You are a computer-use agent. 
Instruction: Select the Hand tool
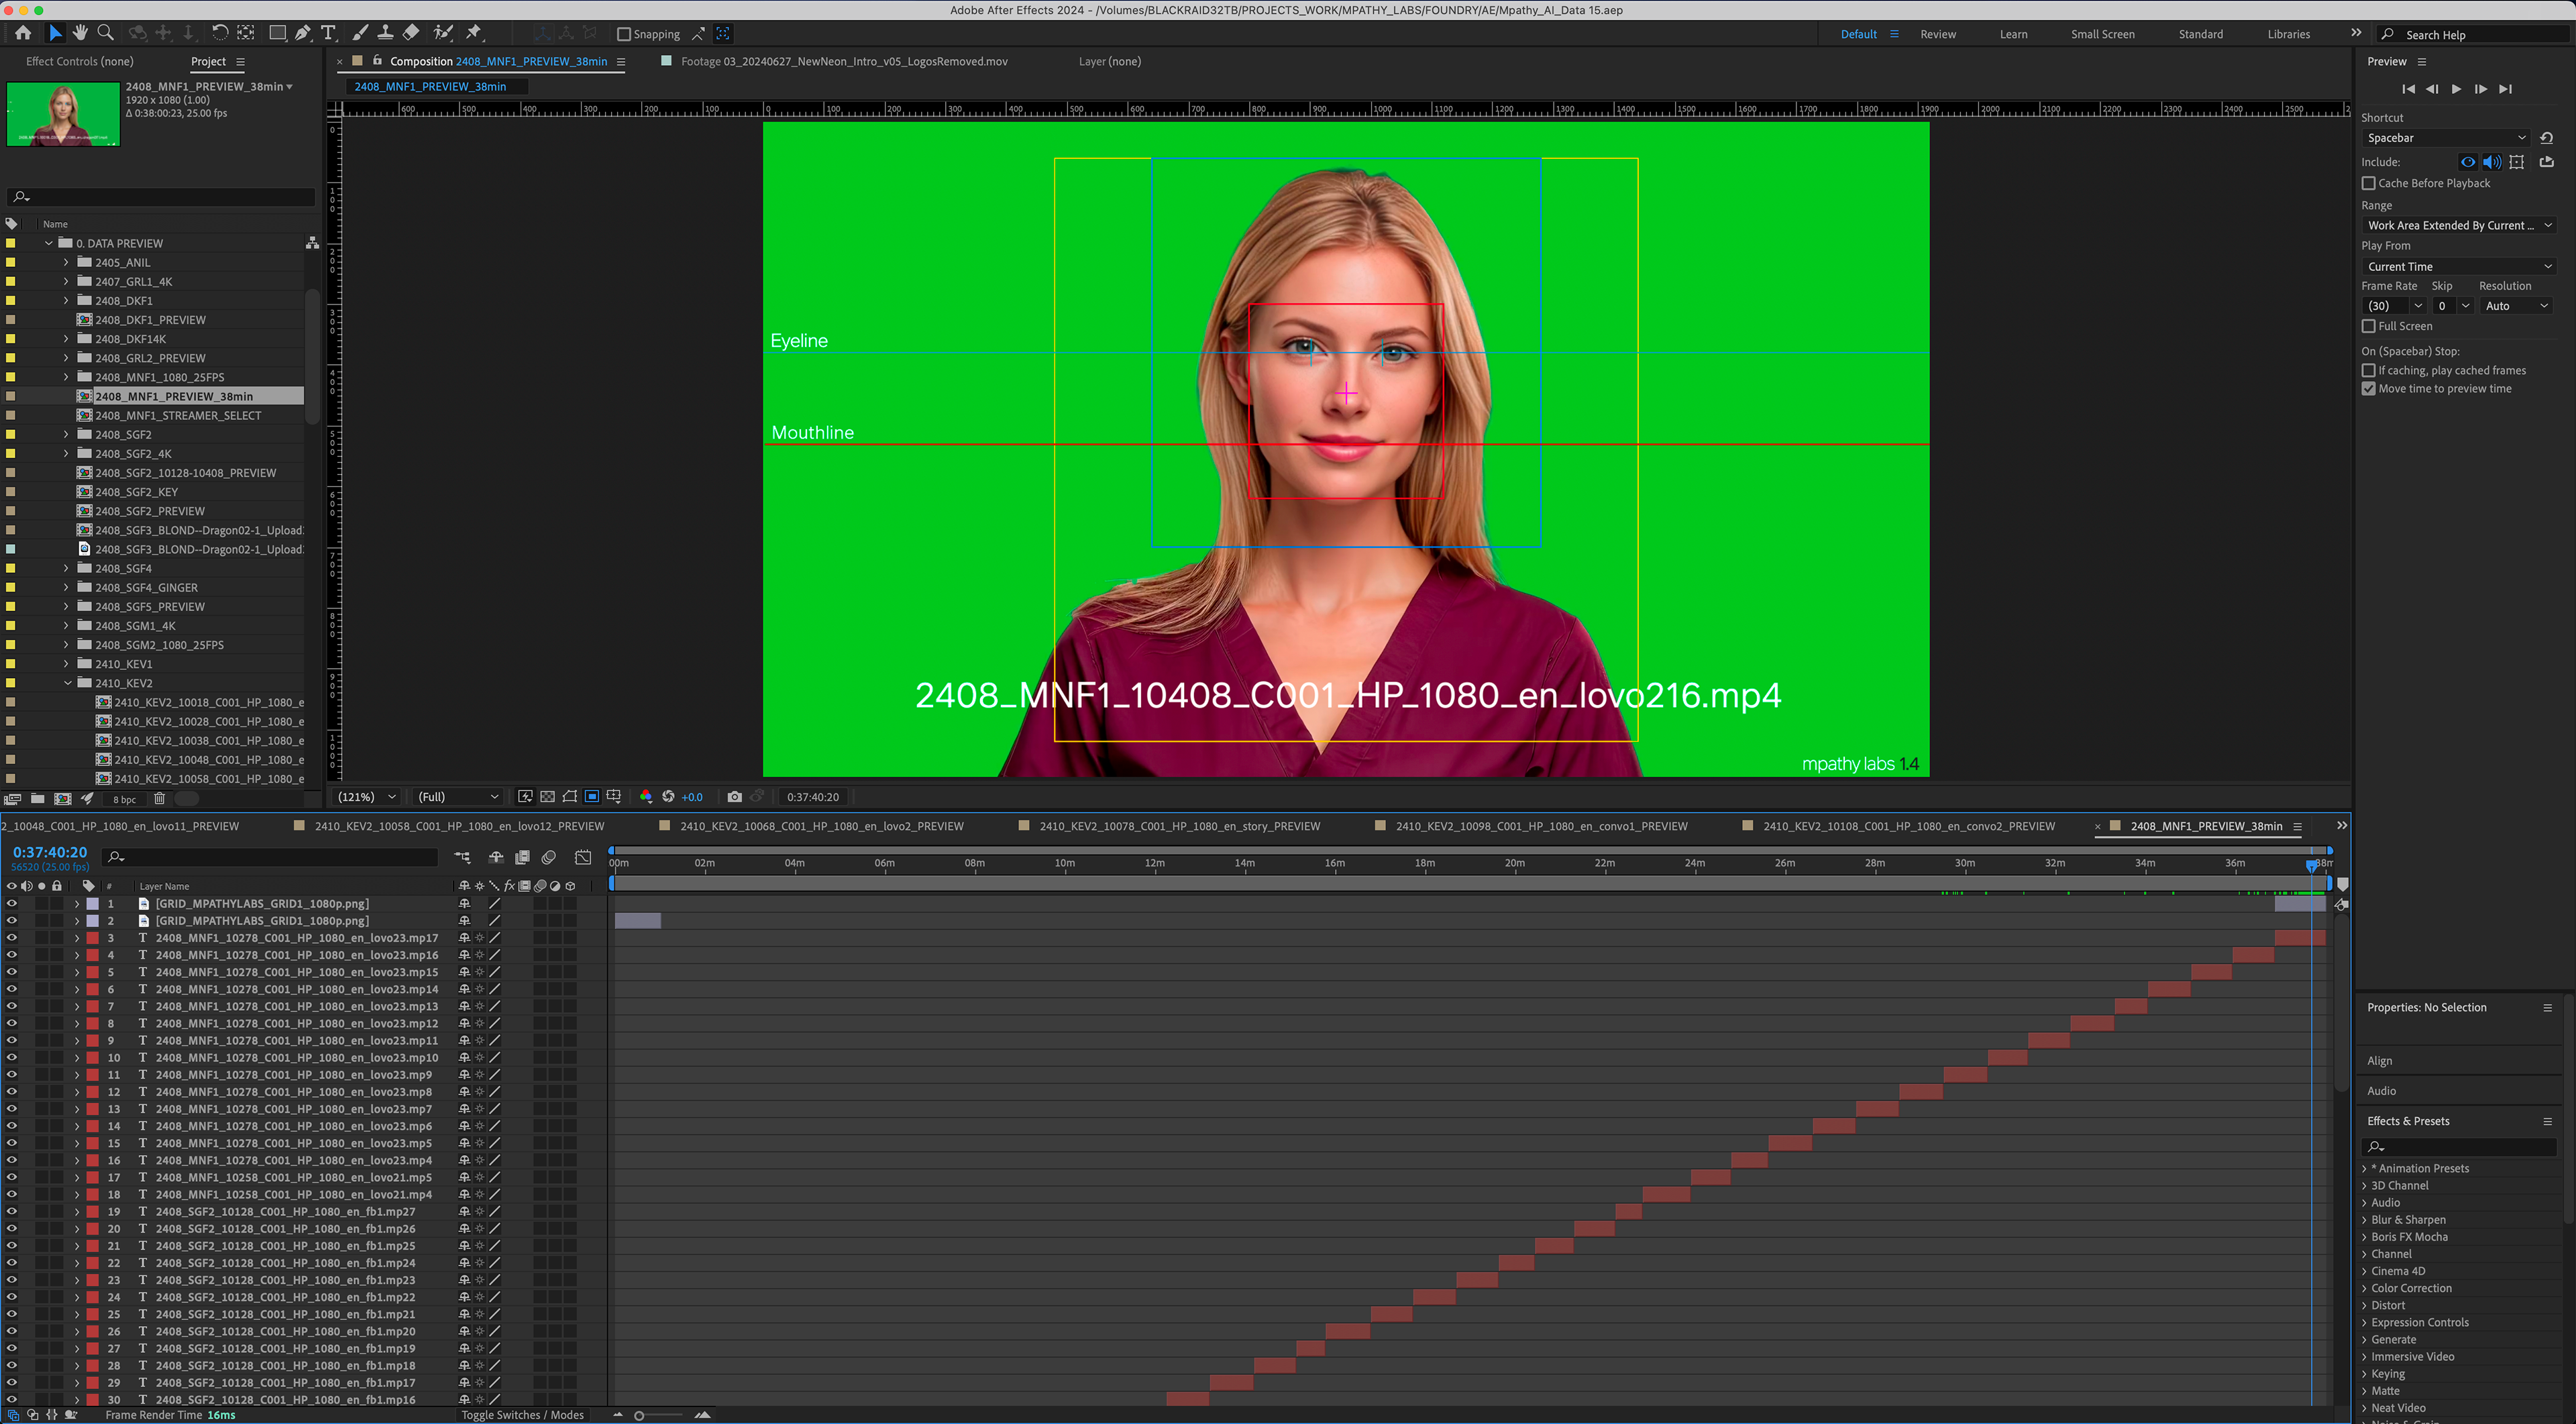coord(80,33)
